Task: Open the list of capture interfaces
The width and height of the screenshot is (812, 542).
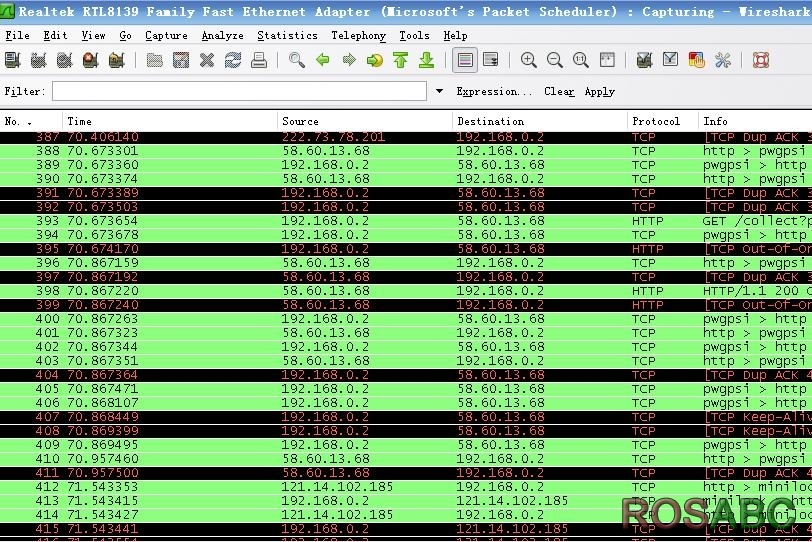Action: [12, 60]
